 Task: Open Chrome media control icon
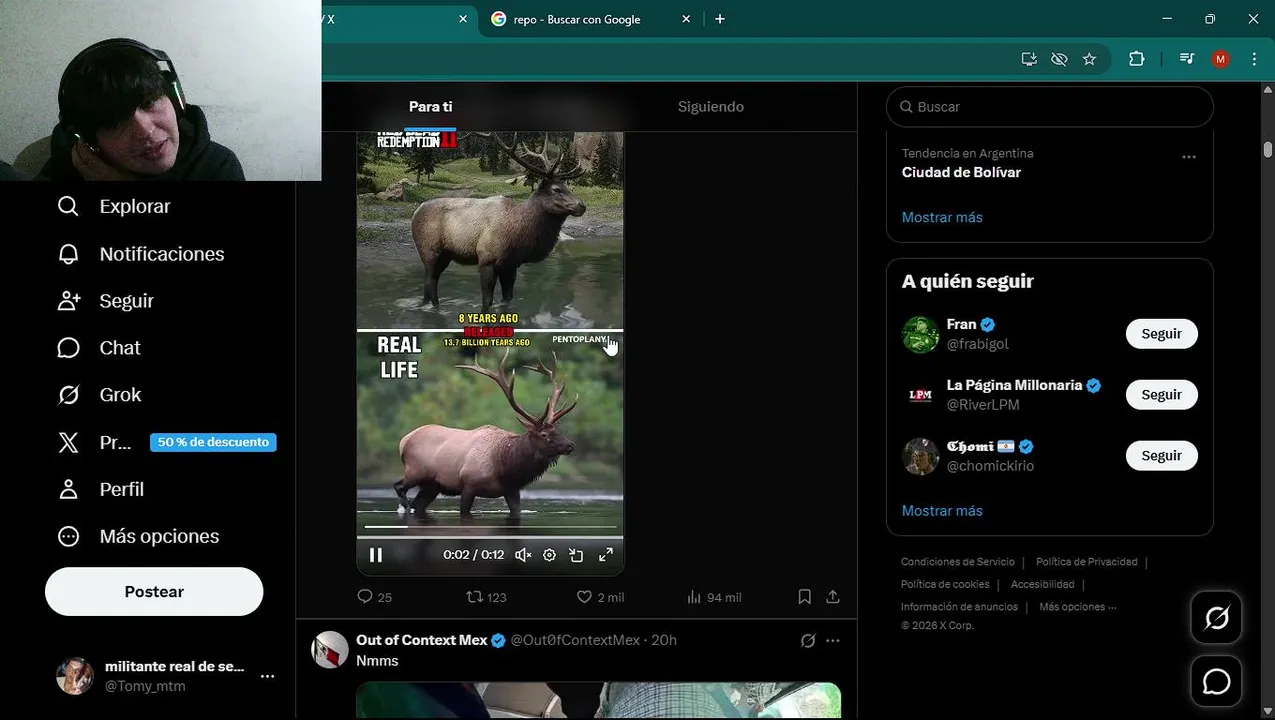pos(1186,59)
